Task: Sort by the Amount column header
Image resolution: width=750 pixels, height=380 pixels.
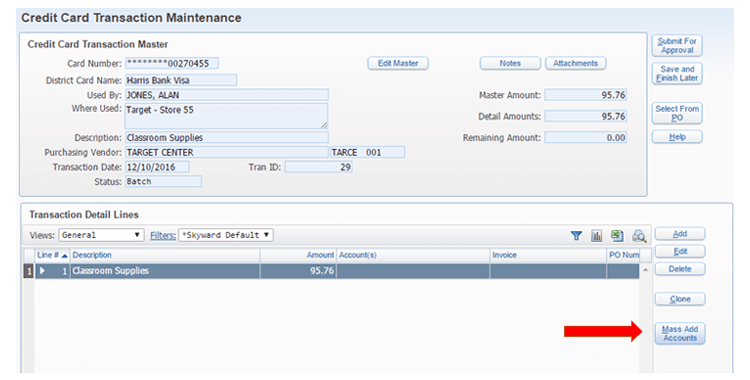Action: pyautogui.click(x=298, y=256)
